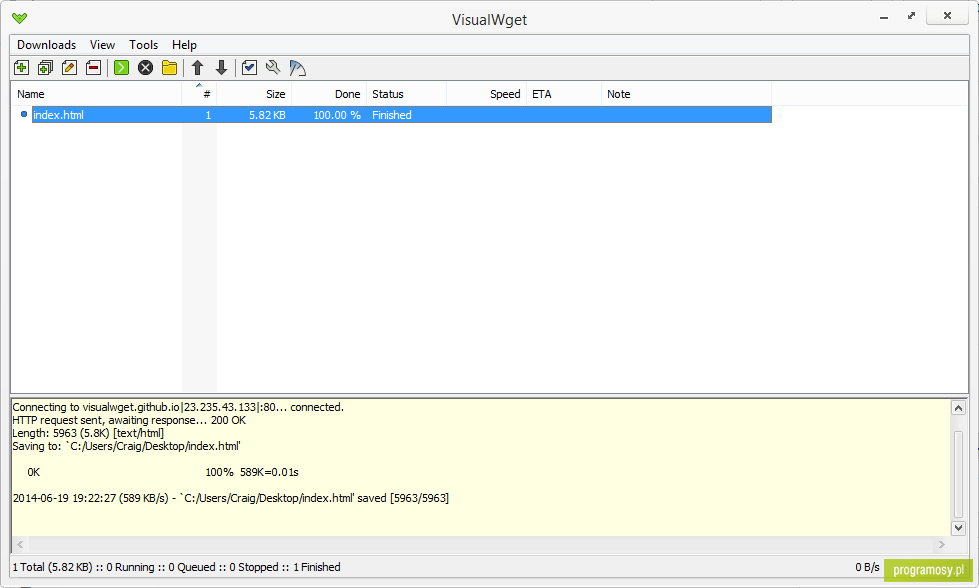
Task: Open the Downloads menu
Action: 46,45
